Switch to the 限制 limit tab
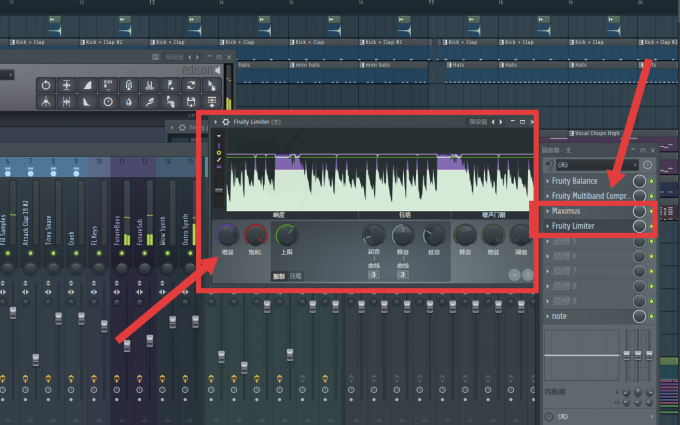The width and height of the screenshot is (680, 425). [x=279, y=276]
